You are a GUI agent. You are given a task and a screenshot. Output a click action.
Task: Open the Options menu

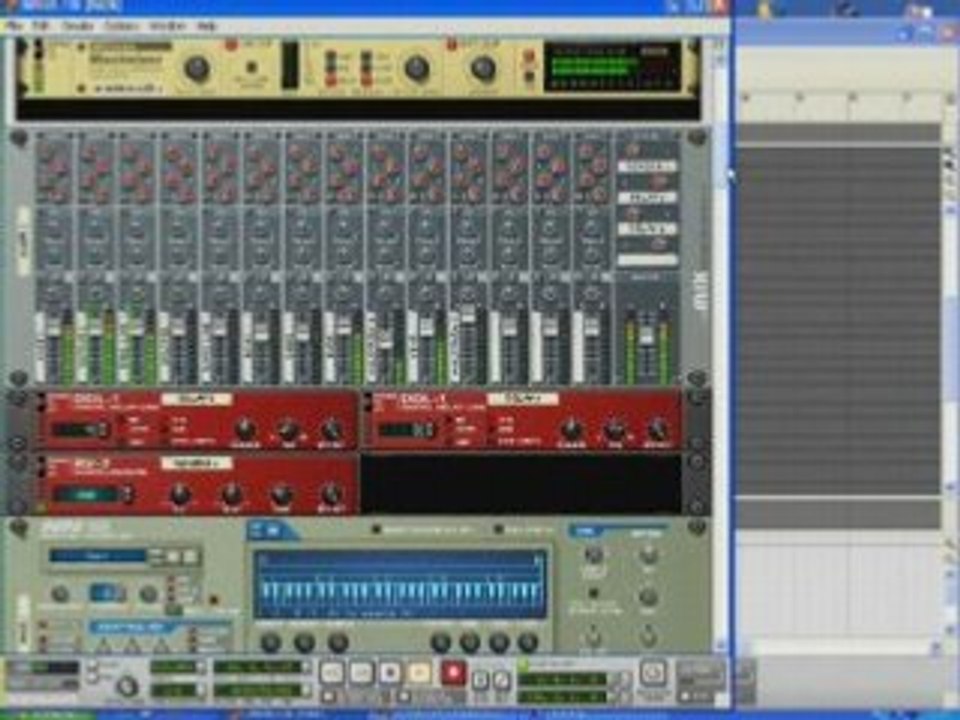122,26
